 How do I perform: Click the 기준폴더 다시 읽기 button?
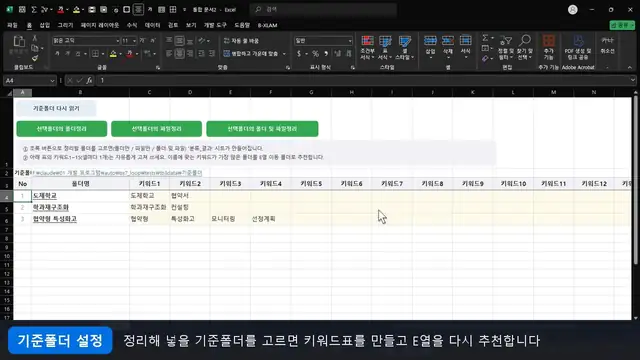[x=56, y=109]
